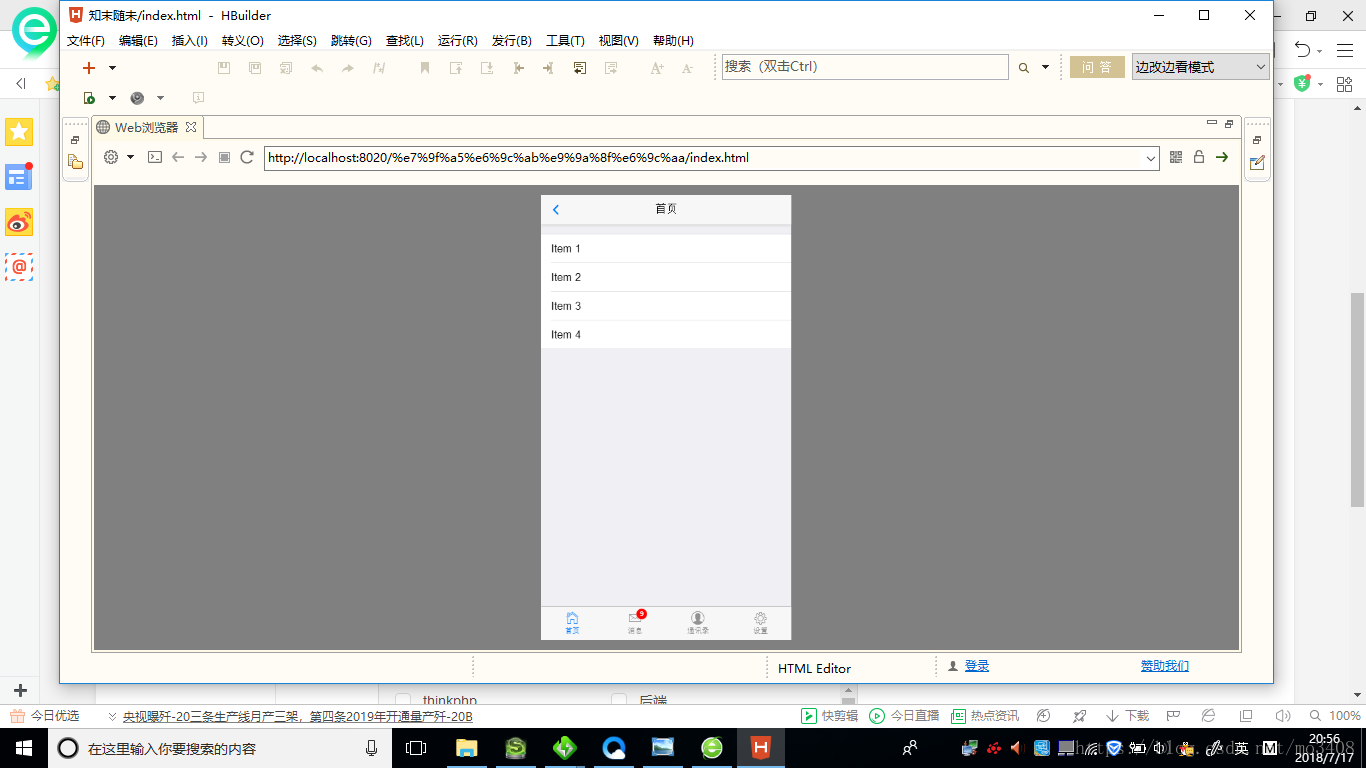
Task: Select Item 4 in the preview list
Action: point(666,335)
